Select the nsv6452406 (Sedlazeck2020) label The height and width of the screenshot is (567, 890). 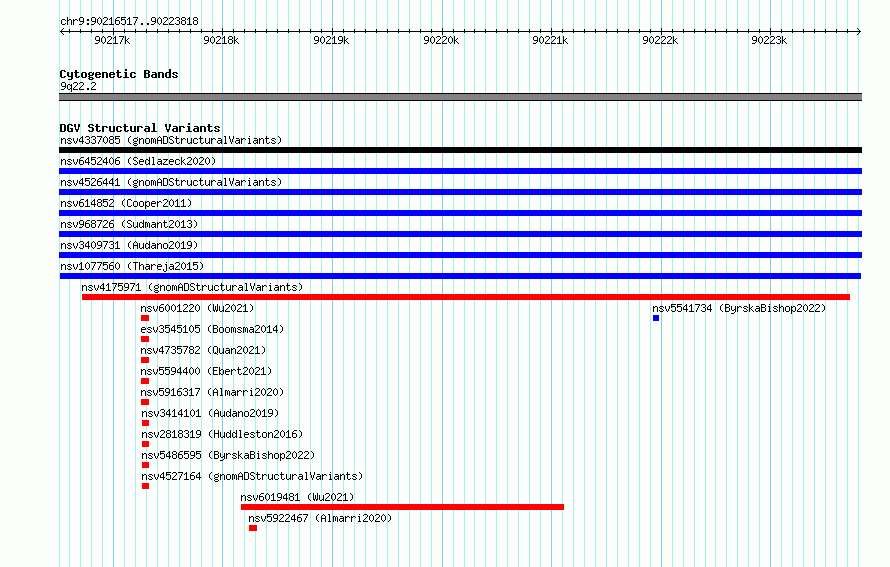tap(138, 161)
